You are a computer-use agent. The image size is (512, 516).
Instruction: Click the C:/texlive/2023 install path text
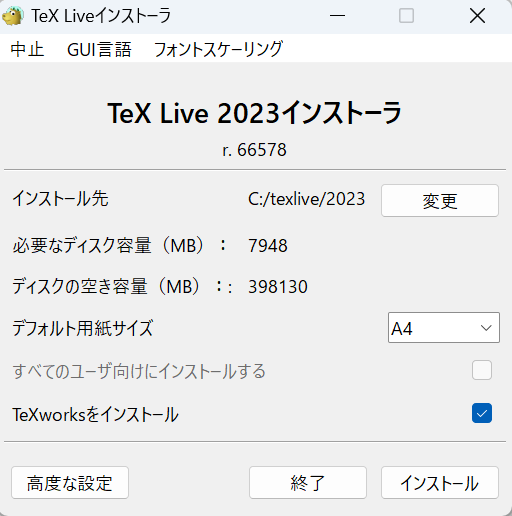[306, 199]
